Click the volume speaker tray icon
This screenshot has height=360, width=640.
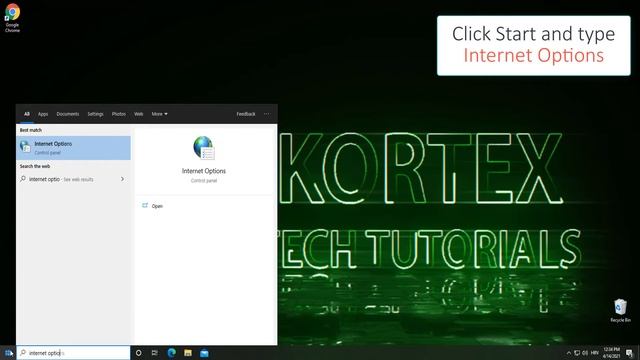coord(585,353)
